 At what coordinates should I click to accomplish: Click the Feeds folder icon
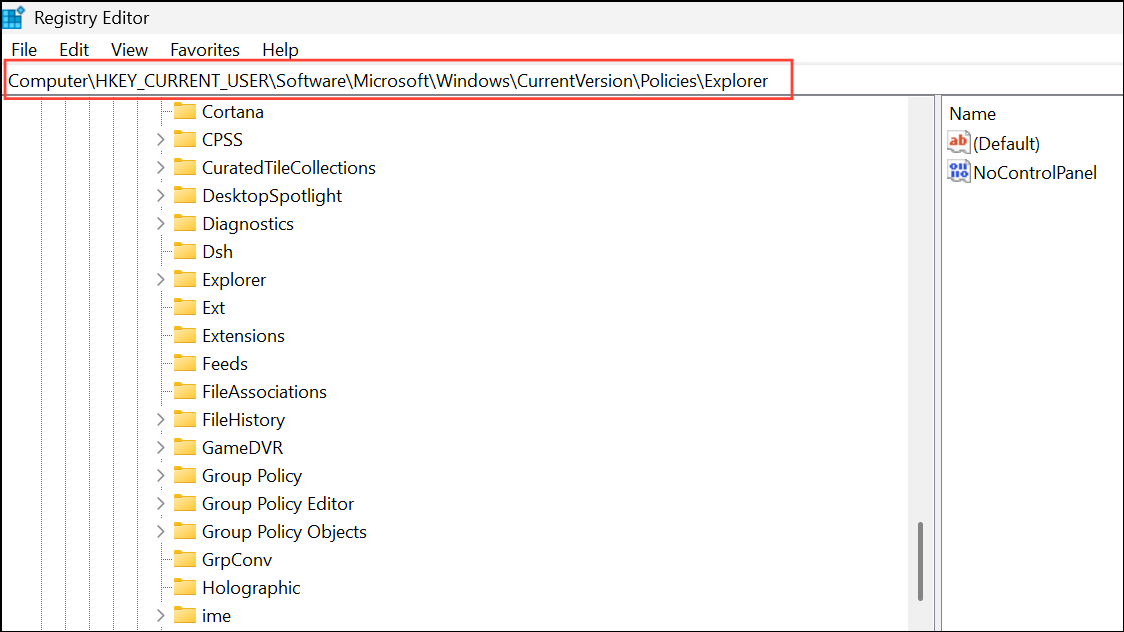185,363
